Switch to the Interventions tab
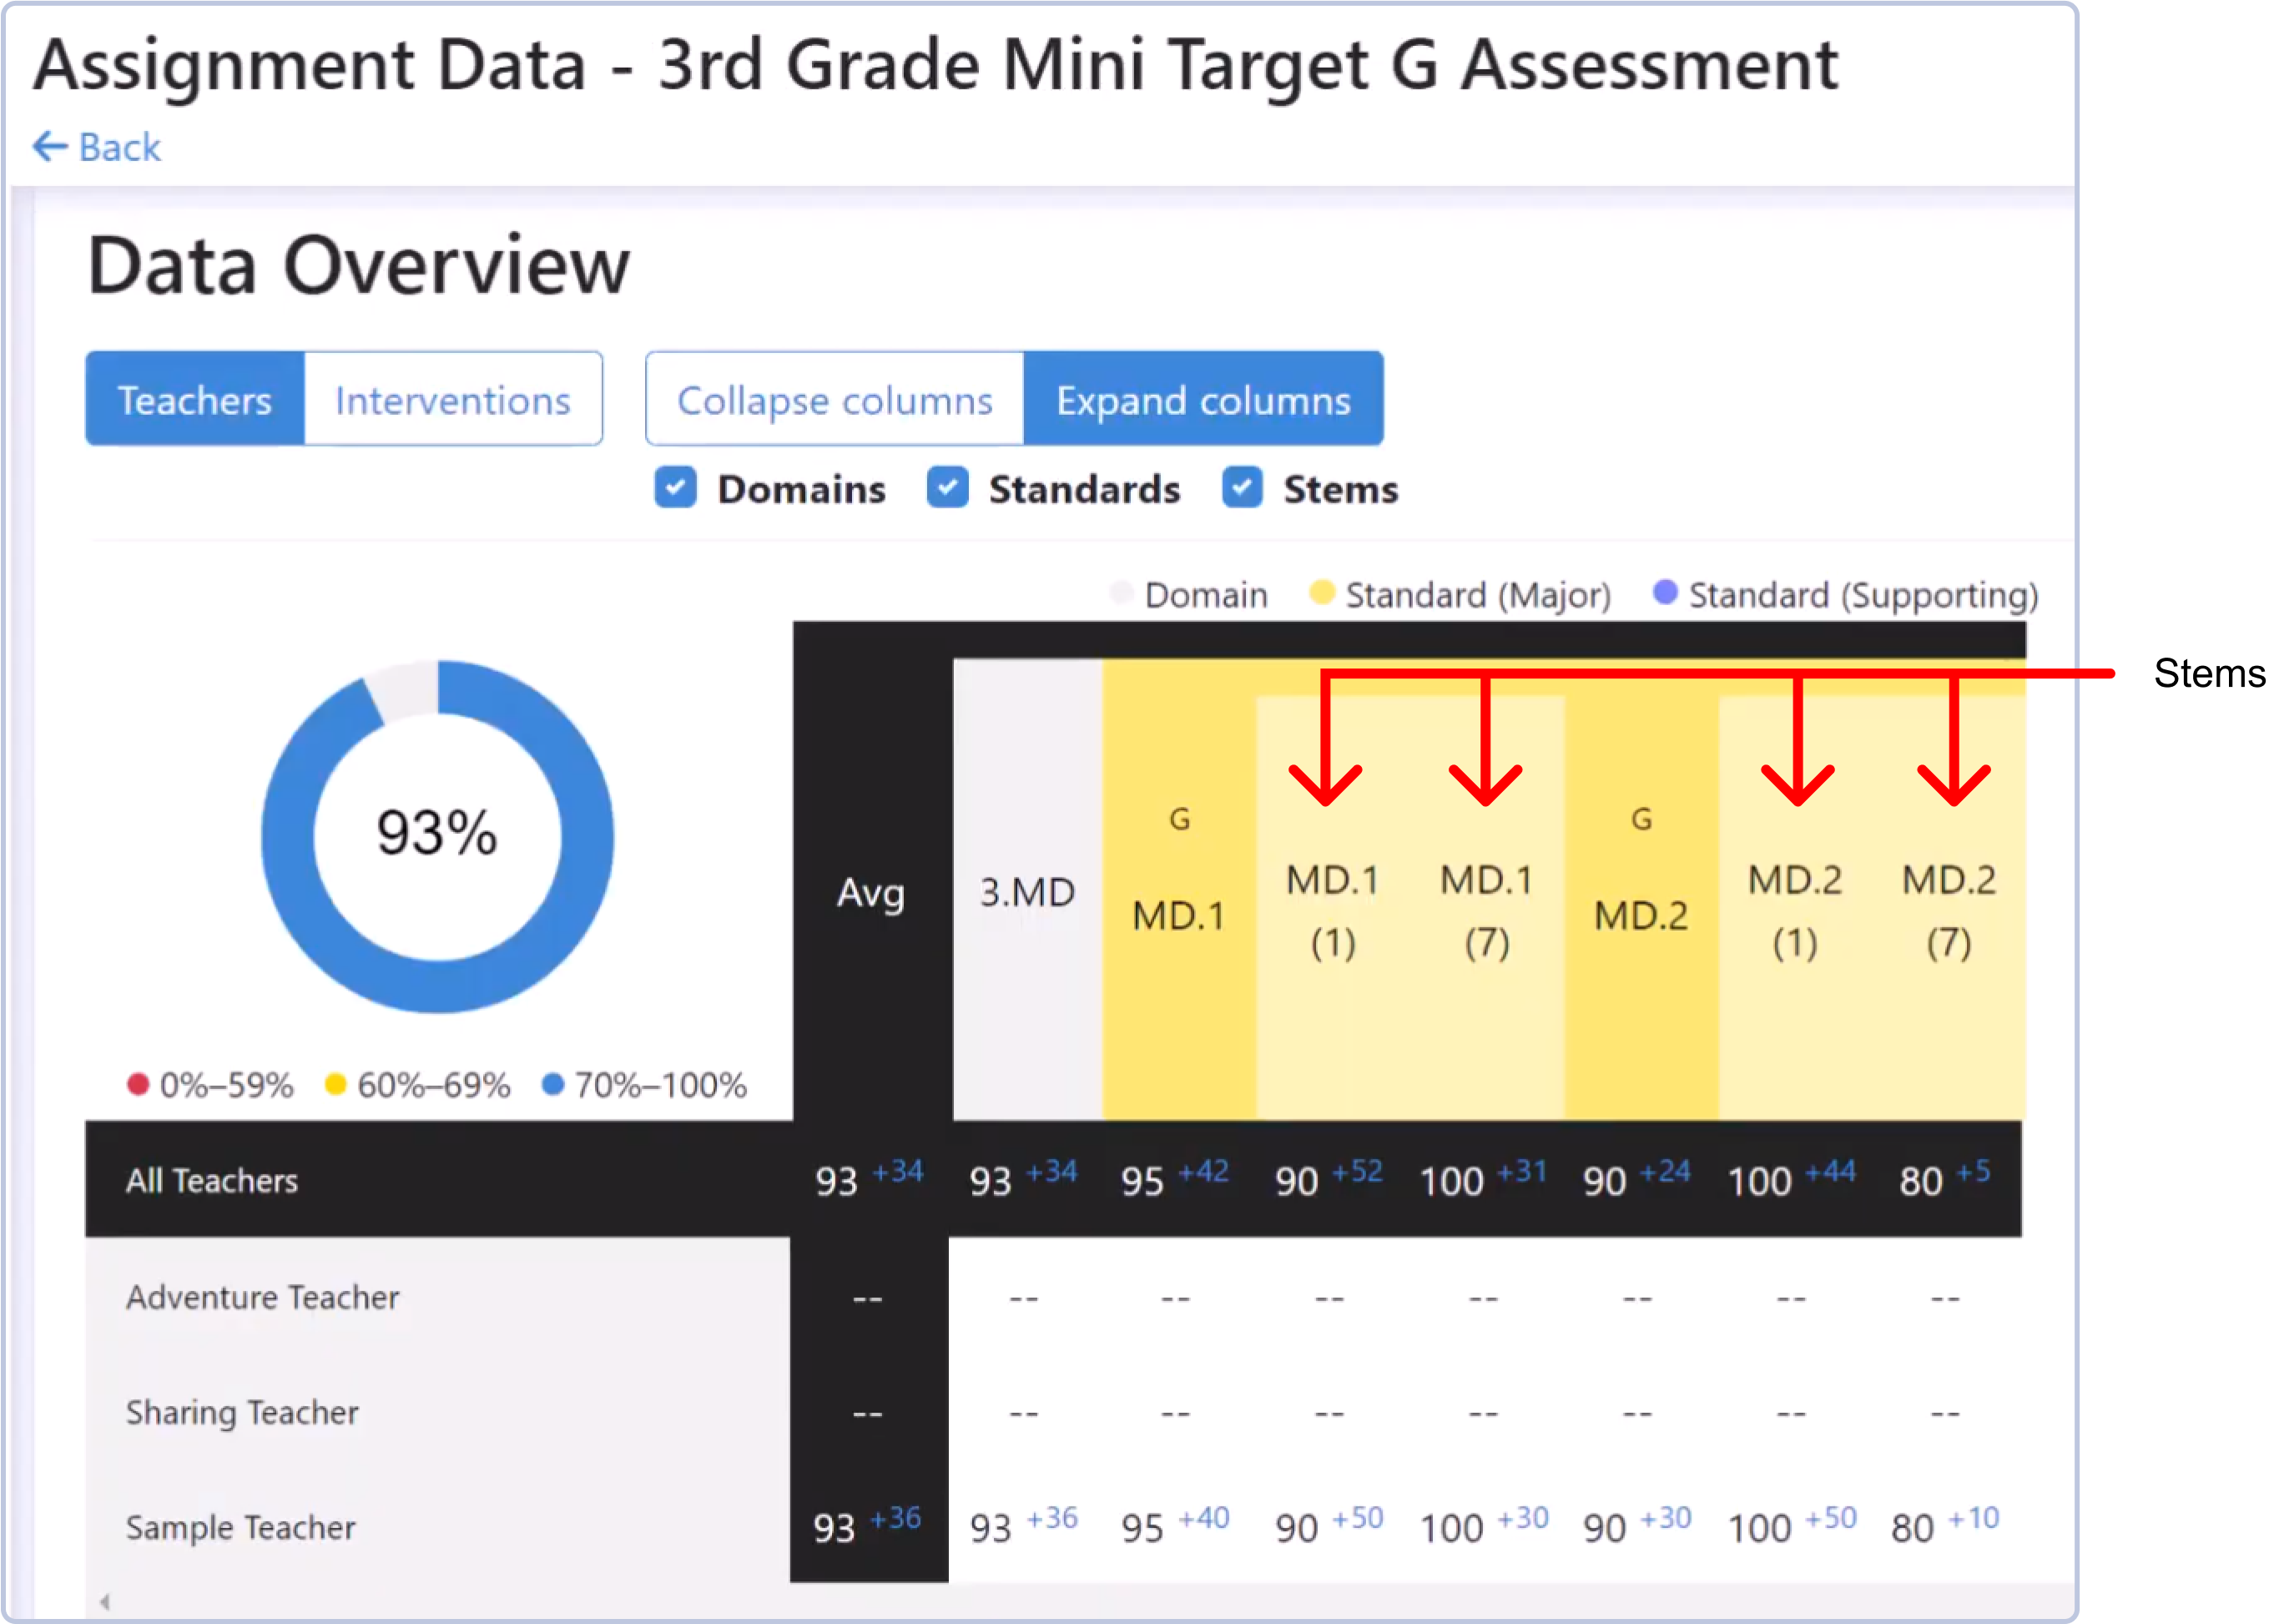 (453, 399)
